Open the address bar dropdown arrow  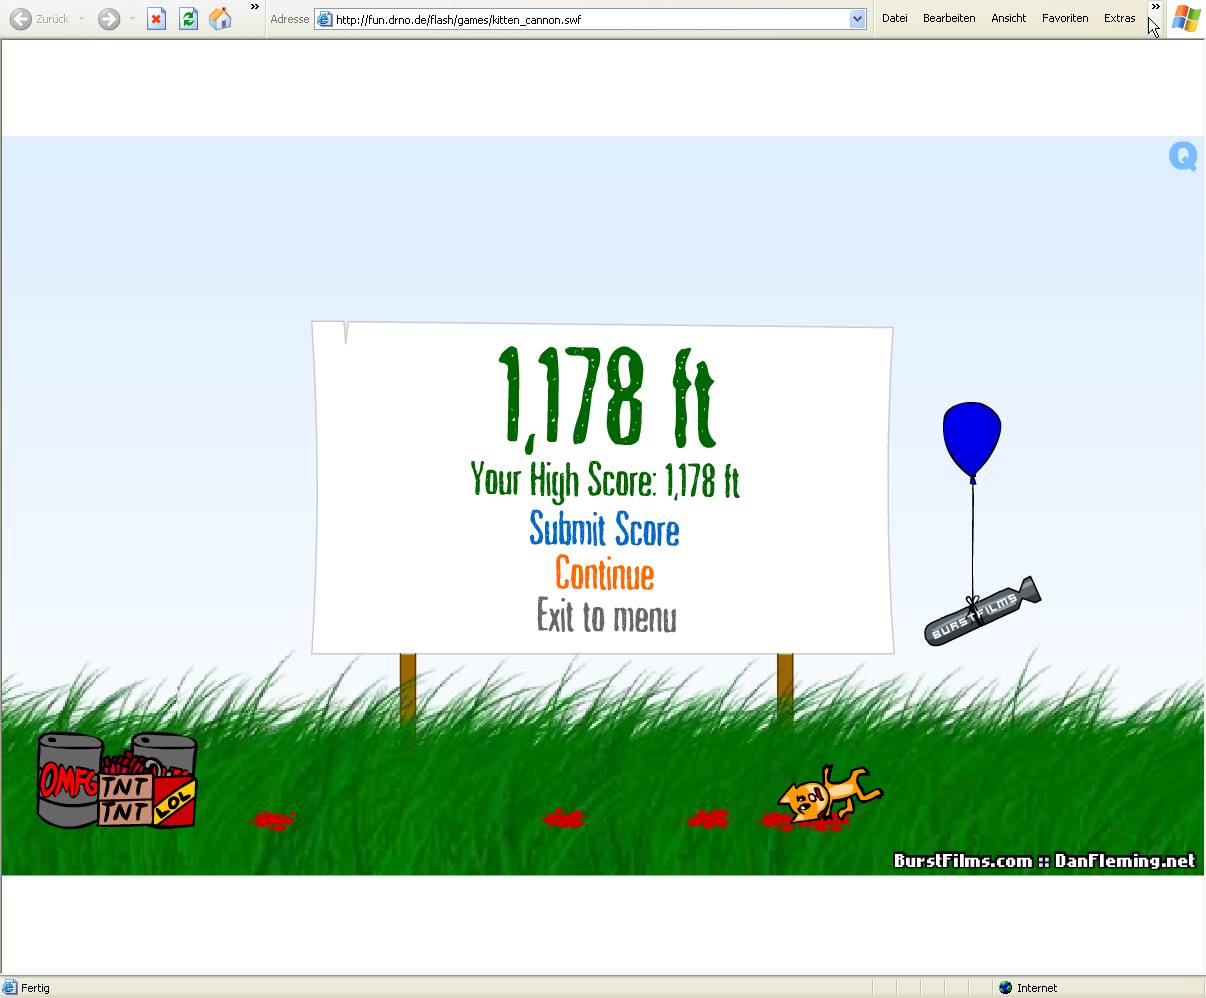[857, 19]
